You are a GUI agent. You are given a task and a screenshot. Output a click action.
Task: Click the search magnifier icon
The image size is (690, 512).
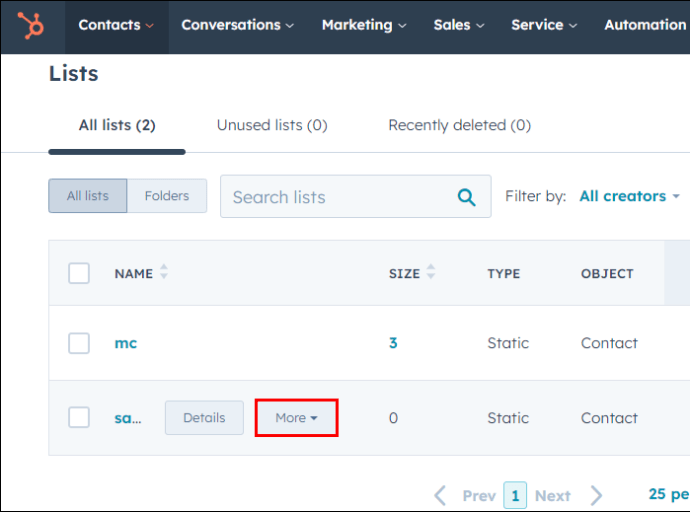[466, 197]
